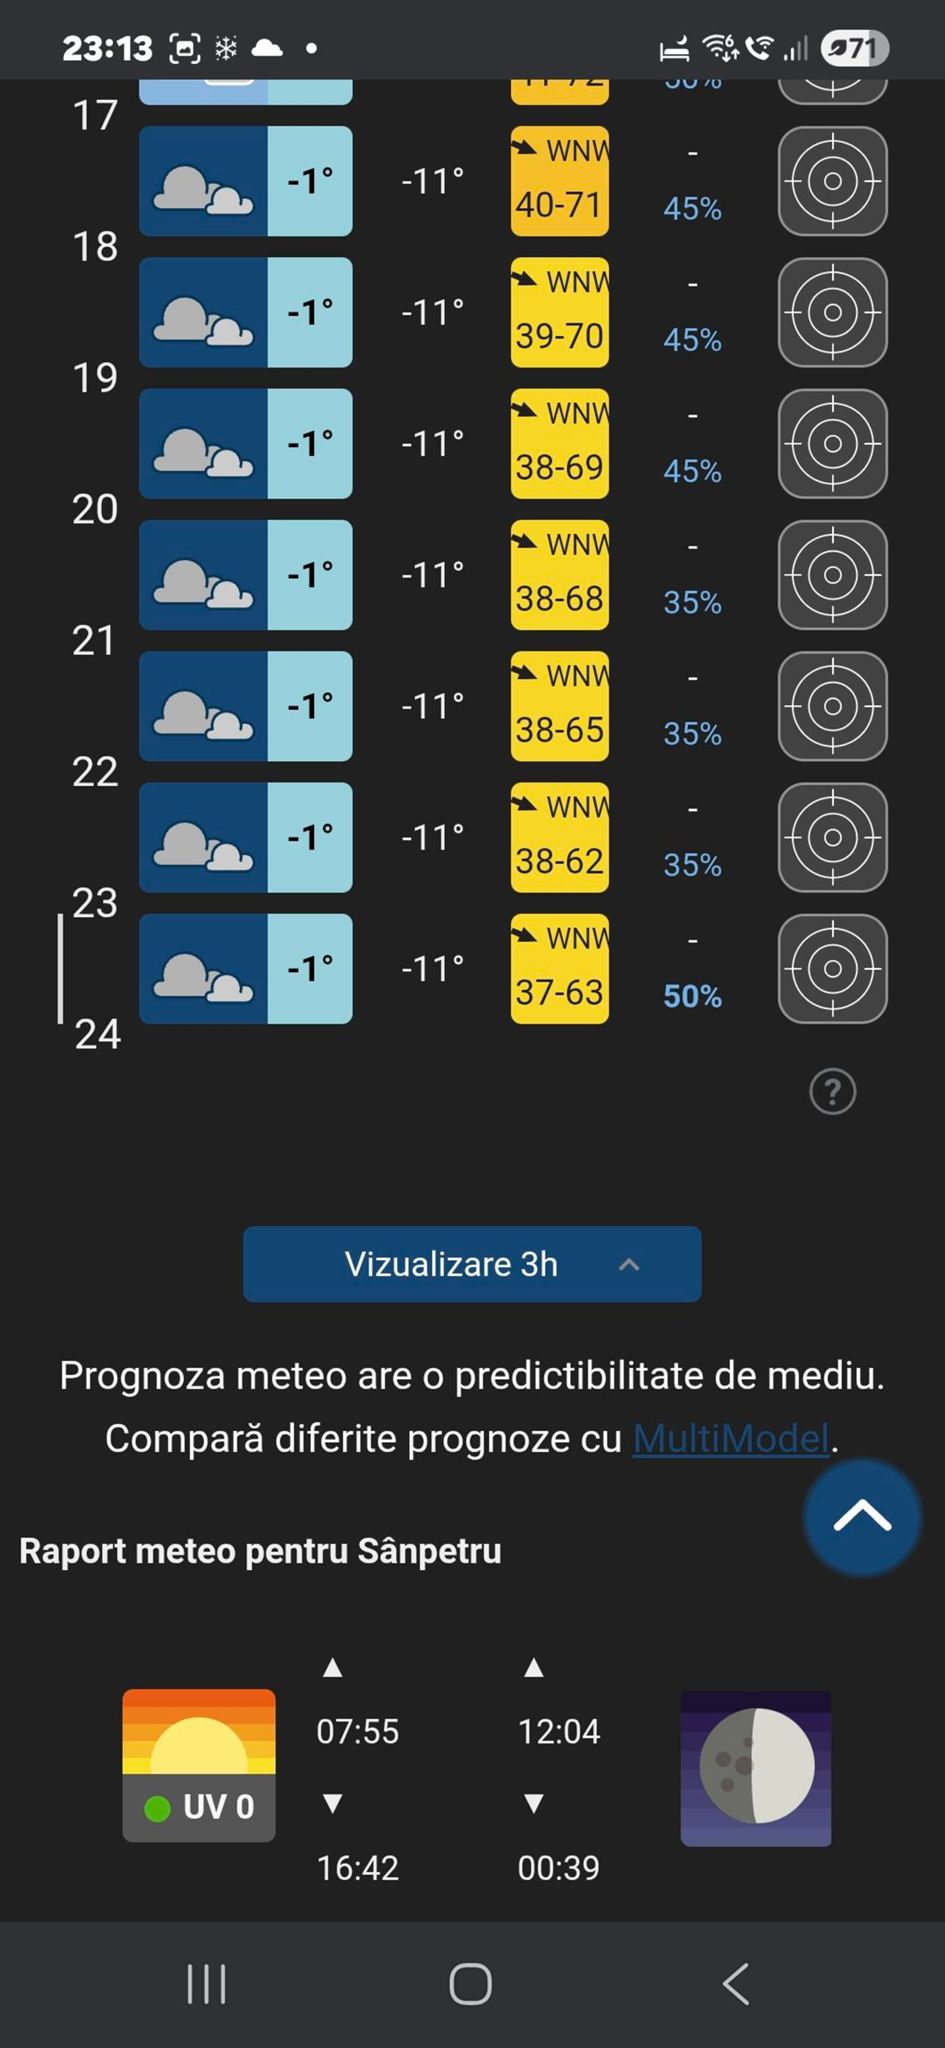
Task: Select the cloudy weather icon for hour 20
Action: pos(203,574)
